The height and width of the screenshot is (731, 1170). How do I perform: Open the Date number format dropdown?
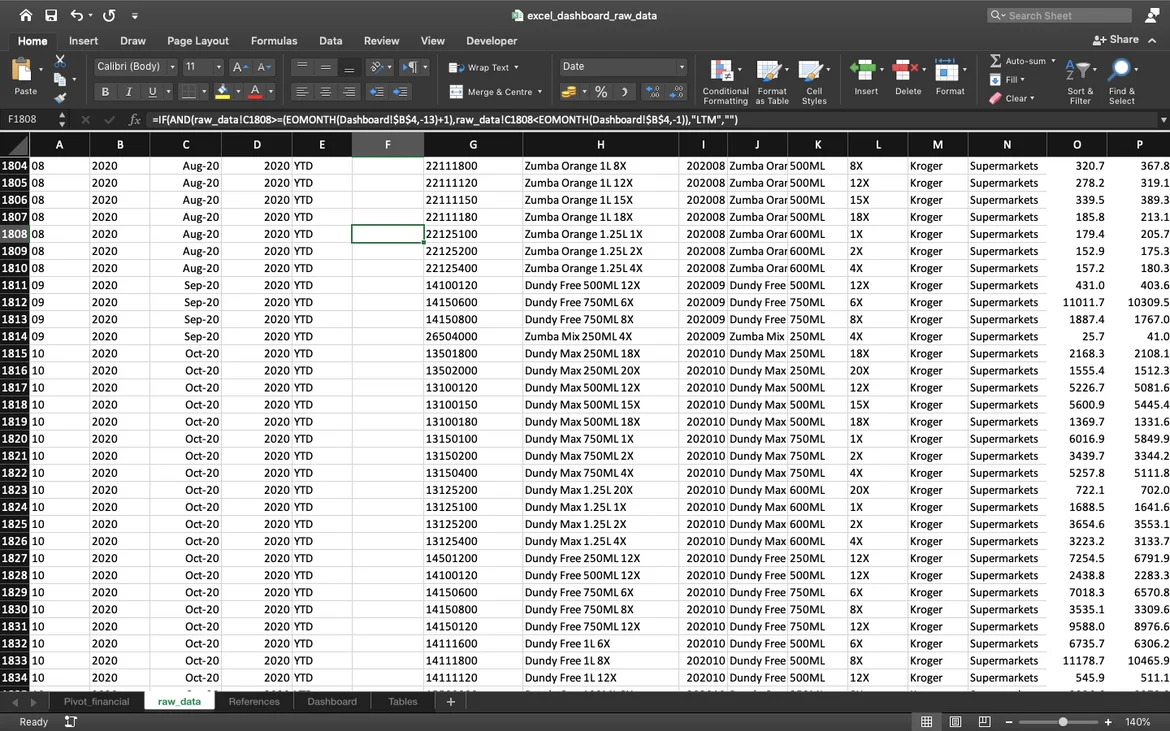click(682, 67)
